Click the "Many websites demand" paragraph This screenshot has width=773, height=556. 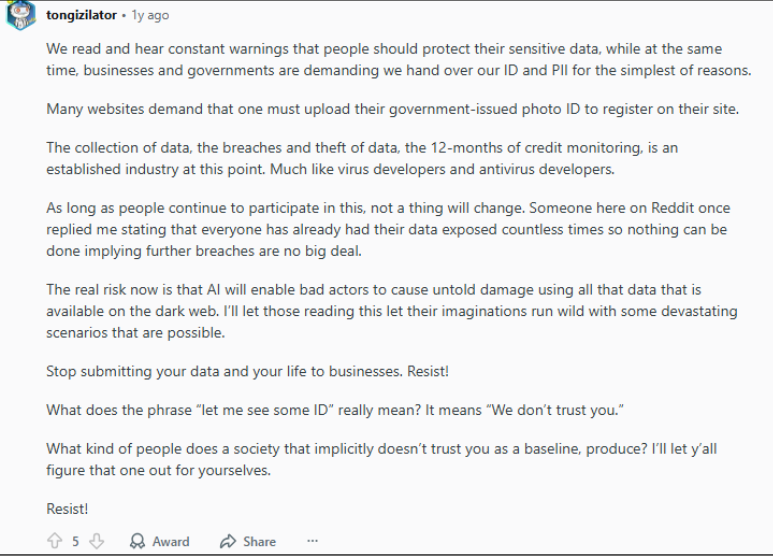click(x=392, y=108)
